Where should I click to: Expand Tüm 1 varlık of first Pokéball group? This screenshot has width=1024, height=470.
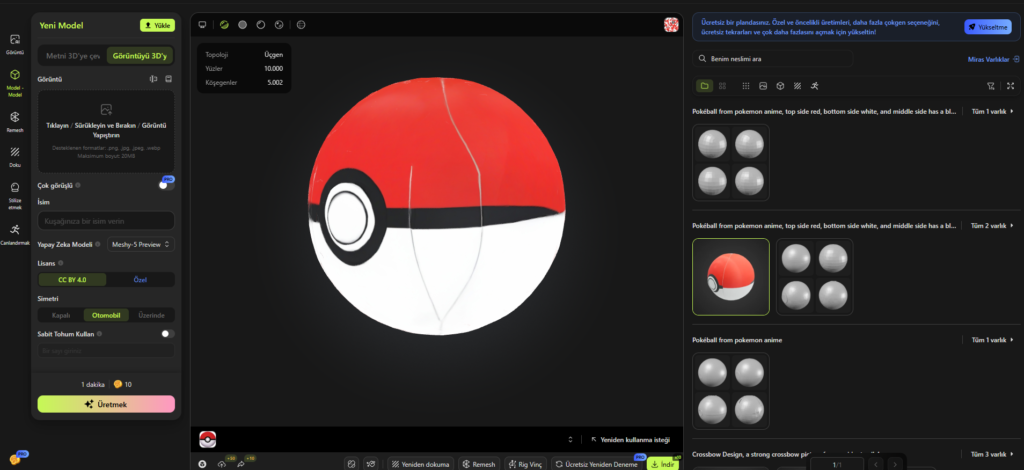[x=992, y=111]
